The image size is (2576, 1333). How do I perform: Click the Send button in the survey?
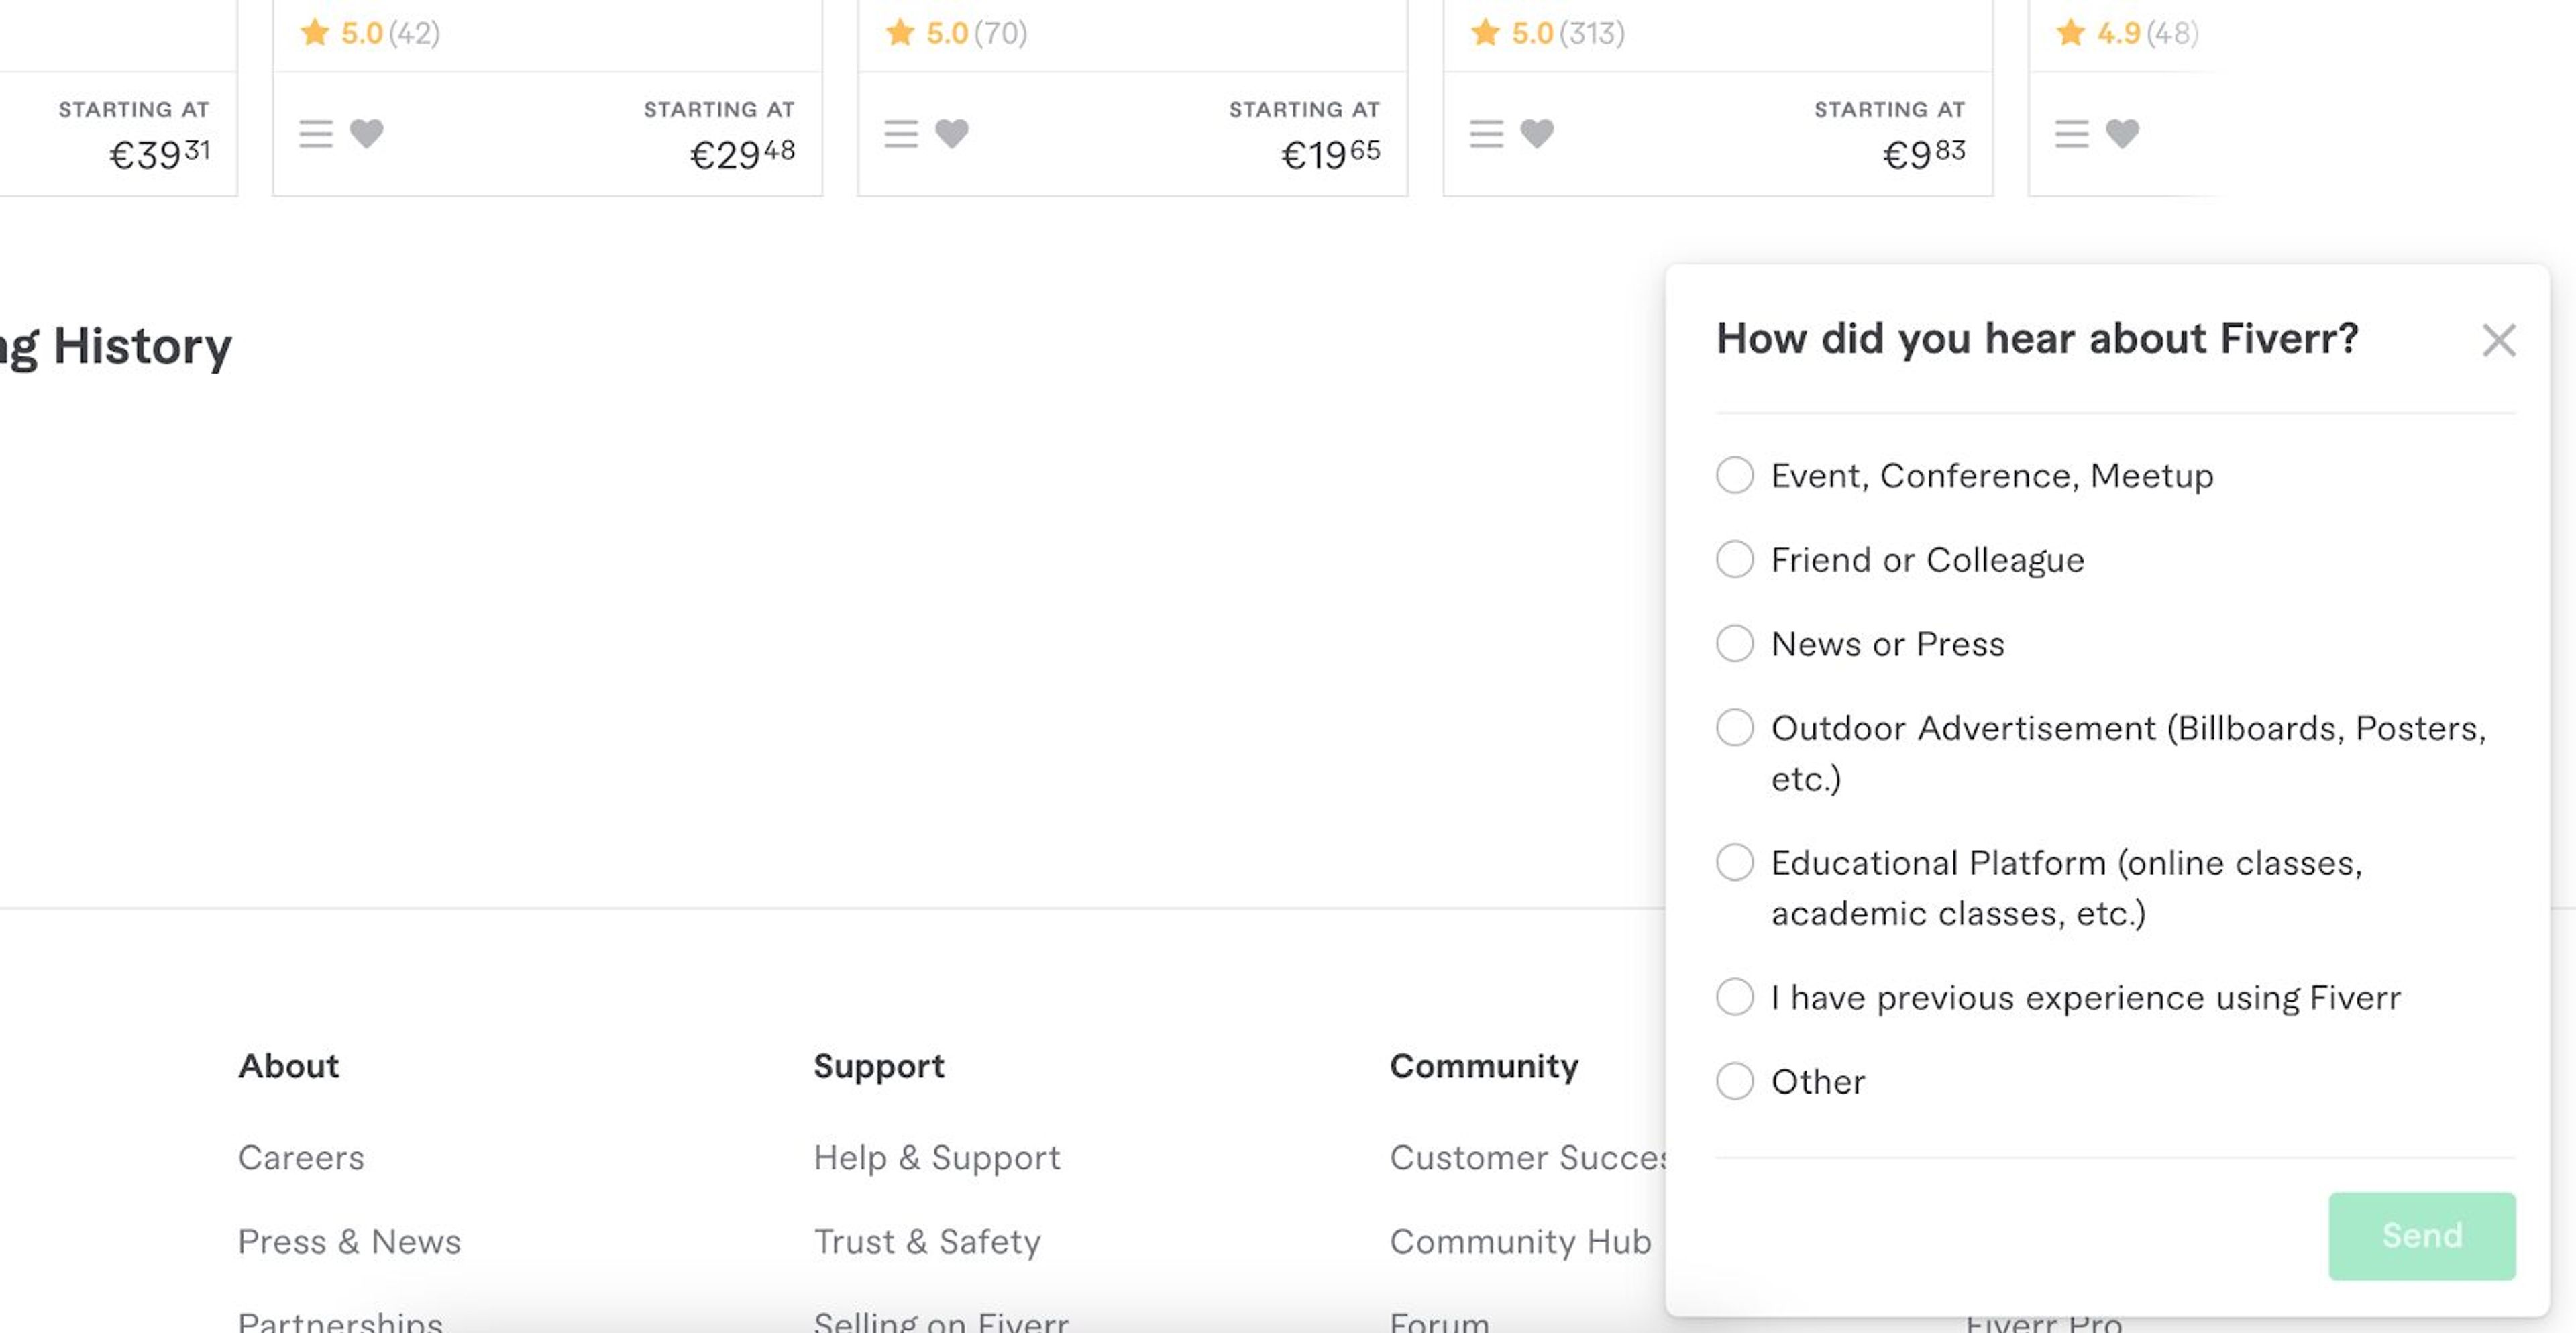click(2421, 1236)
